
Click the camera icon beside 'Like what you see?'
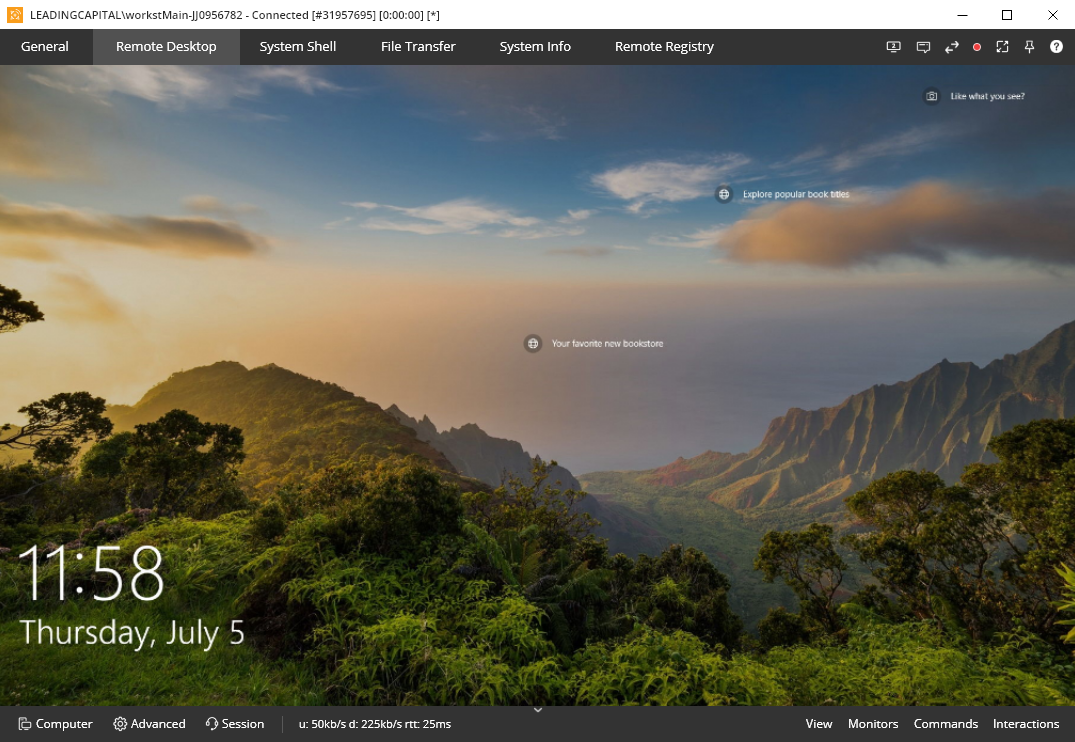coord(932,96)
